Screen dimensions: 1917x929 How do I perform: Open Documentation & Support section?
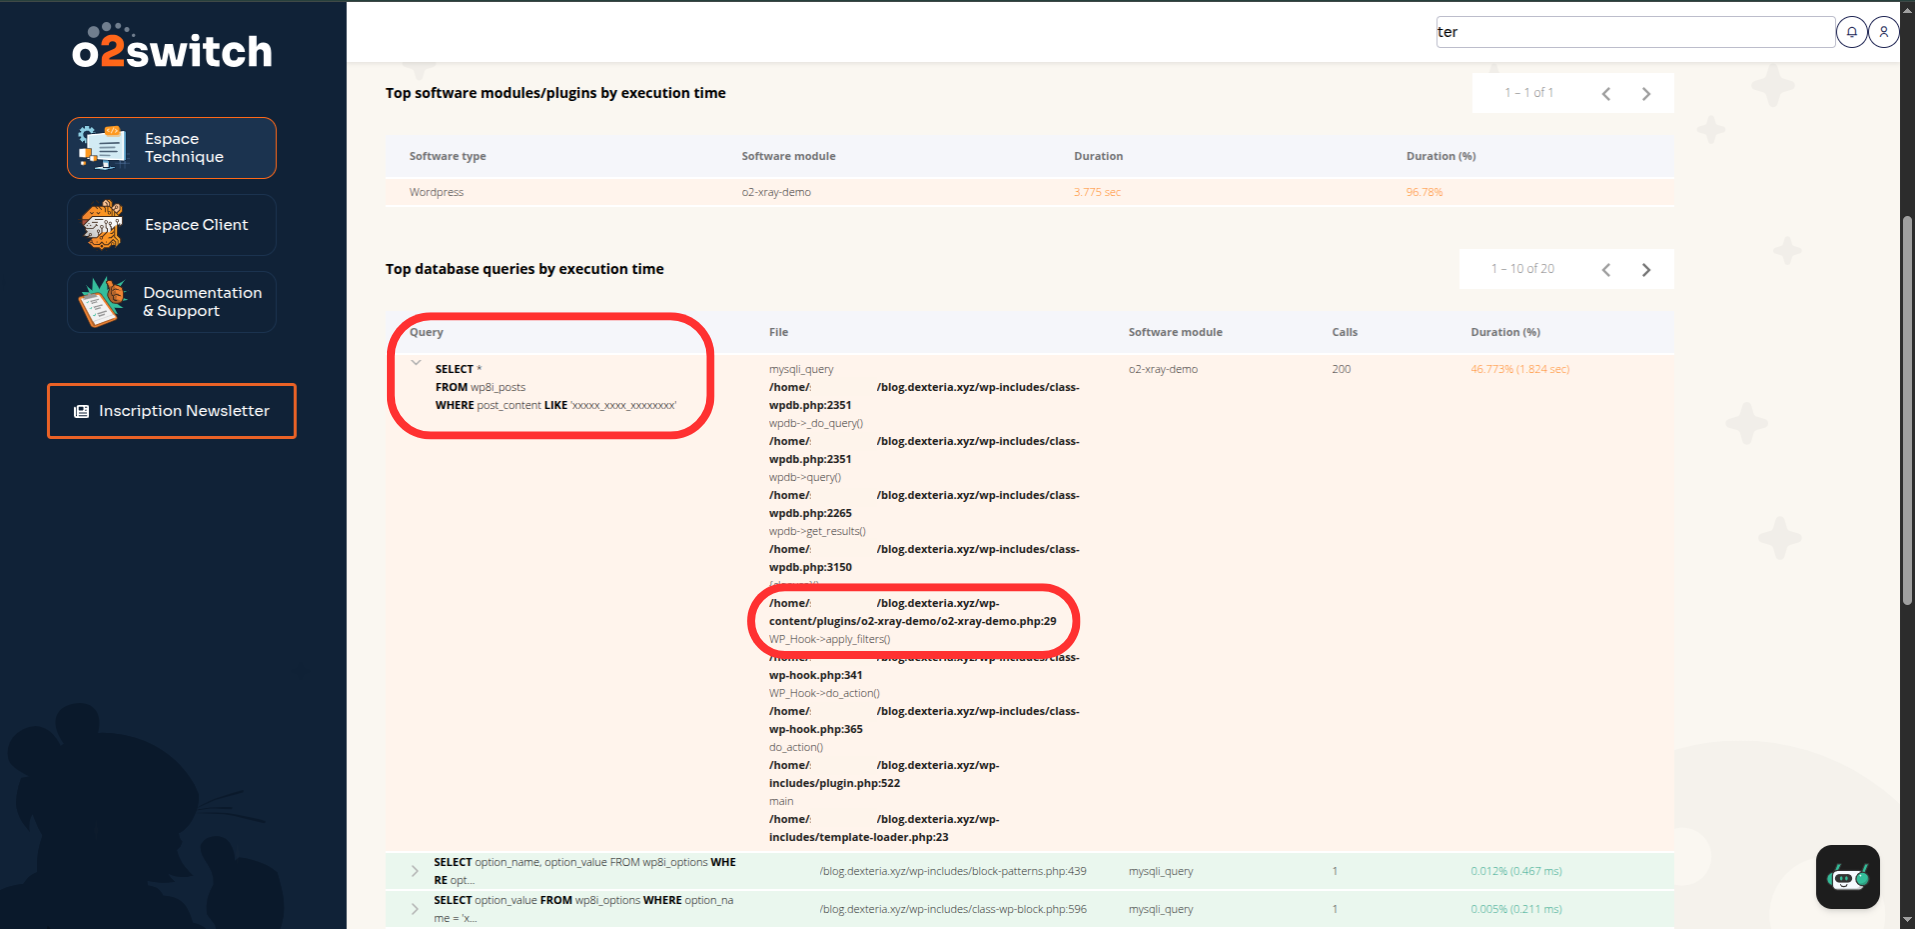(172, 302)
